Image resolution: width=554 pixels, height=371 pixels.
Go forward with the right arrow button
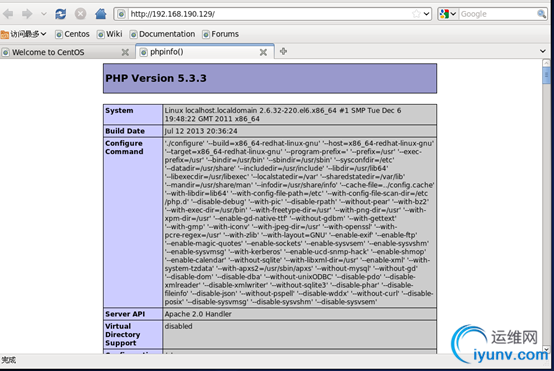(x=27, y=14)
